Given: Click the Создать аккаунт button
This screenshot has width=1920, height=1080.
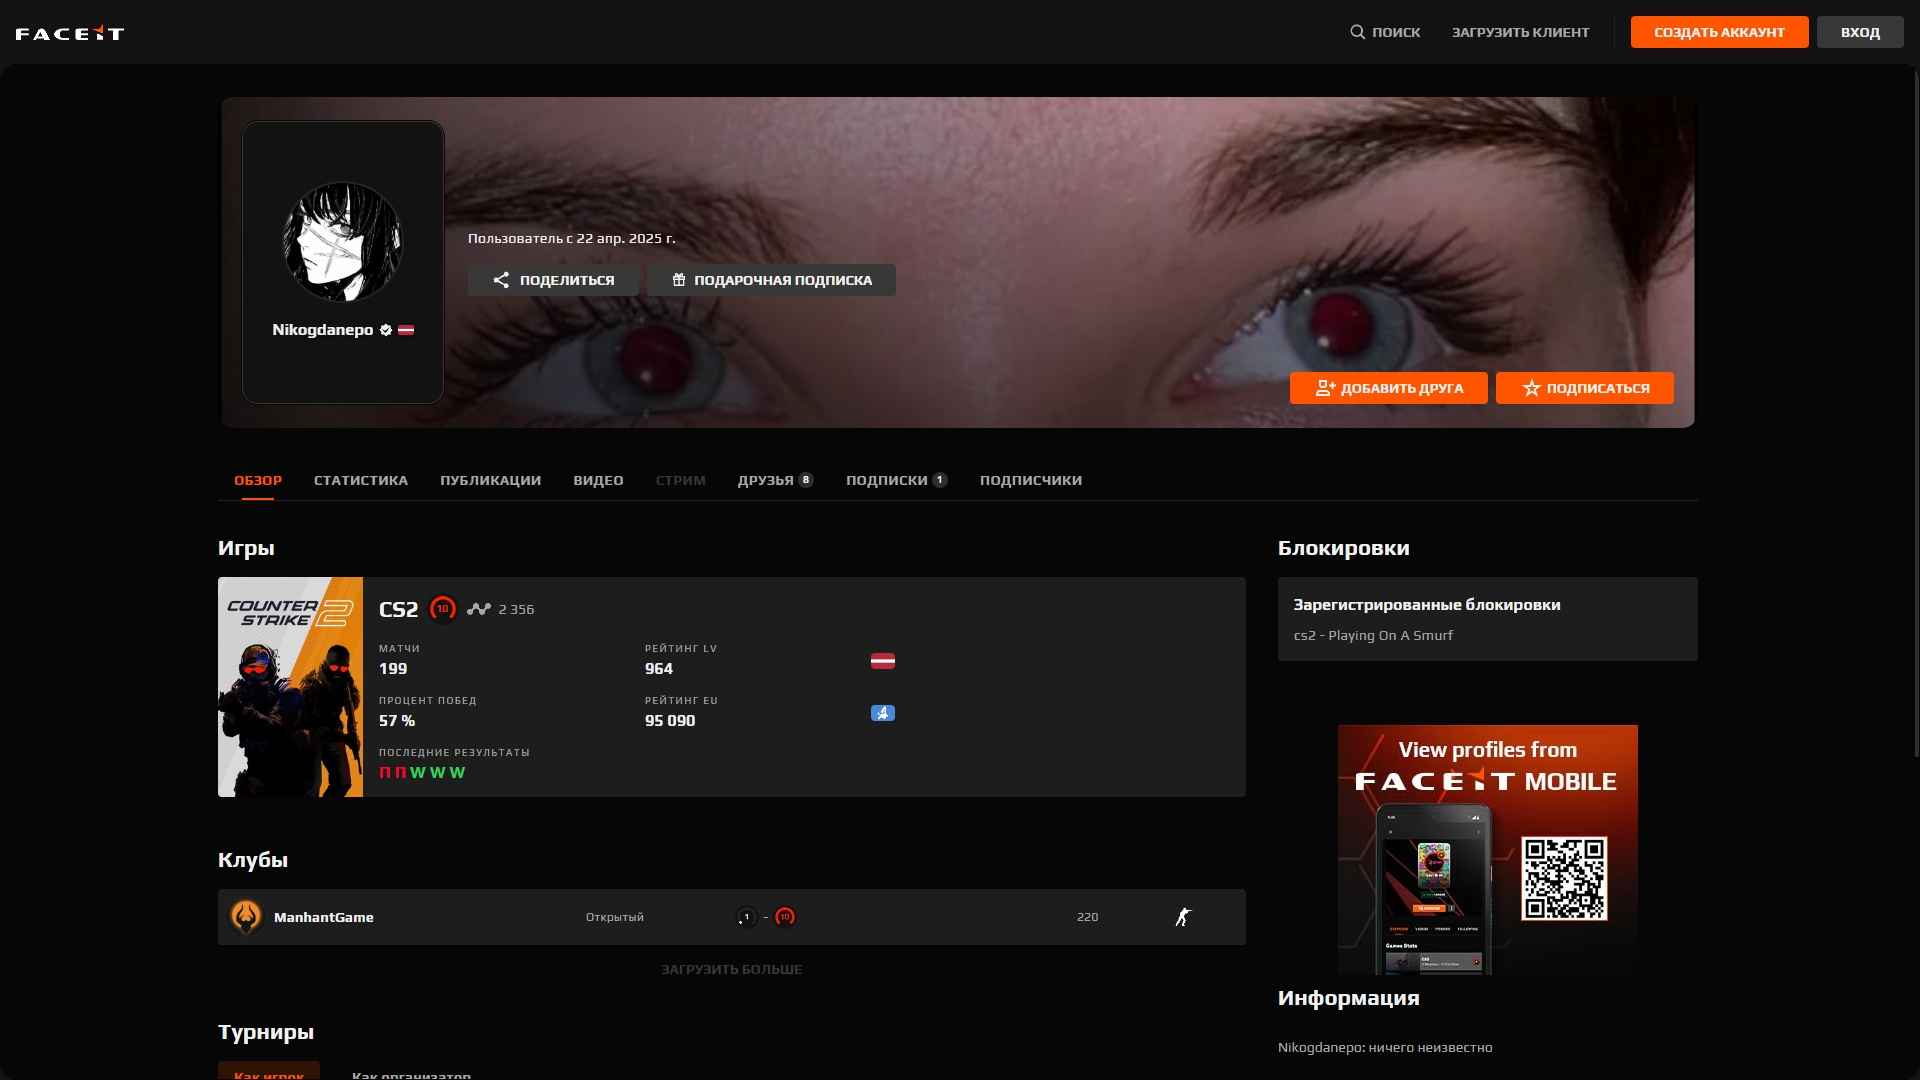Looking at the screenshot, I should click(1719, 32).
